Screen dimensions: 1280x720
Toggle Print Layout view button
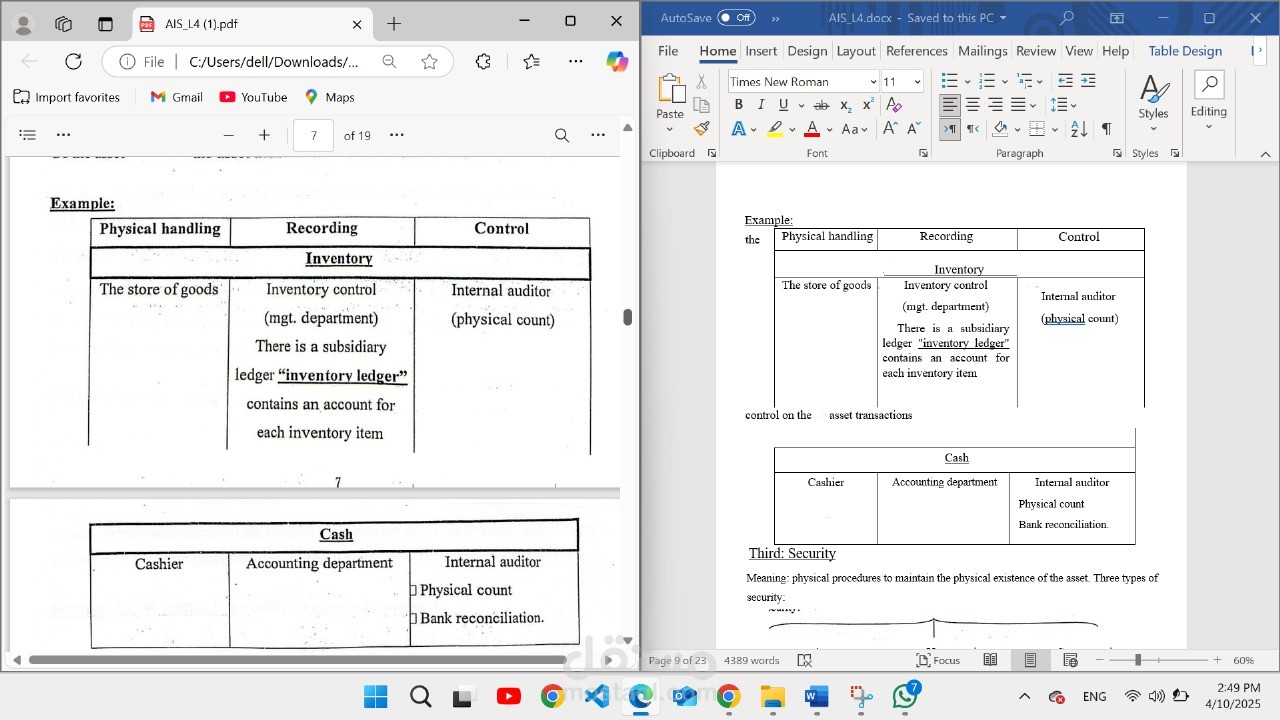(1030, 660)
